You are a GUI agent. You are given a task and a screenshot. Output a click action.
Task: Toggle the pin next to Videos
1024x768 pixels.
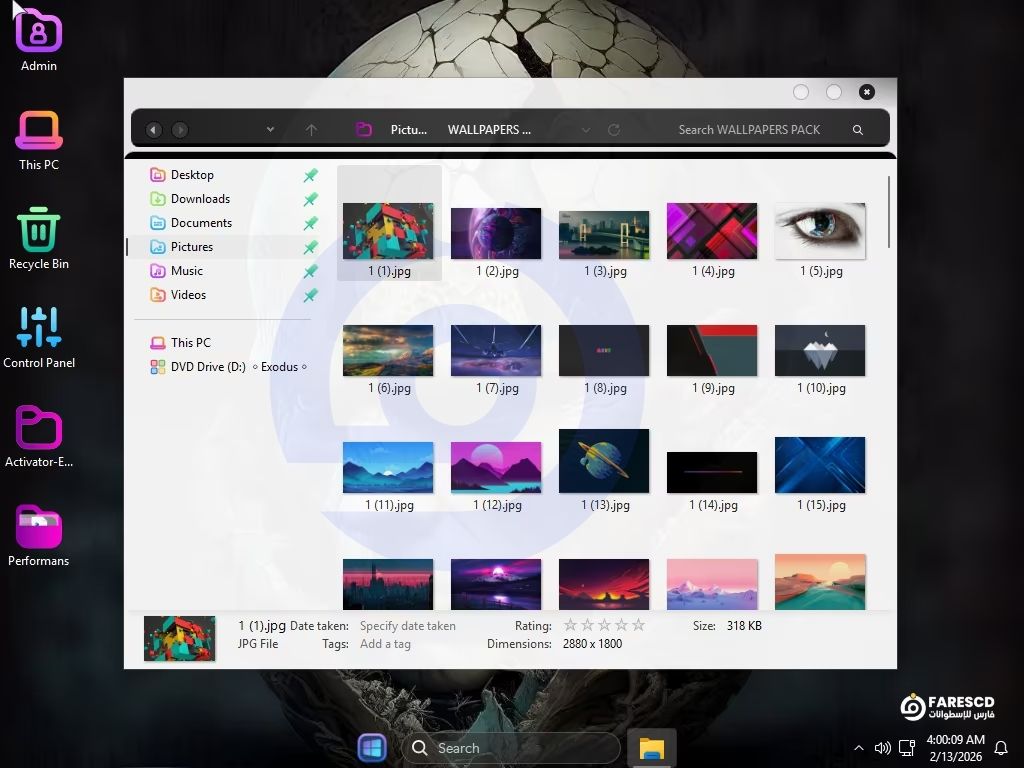point(310,295)
